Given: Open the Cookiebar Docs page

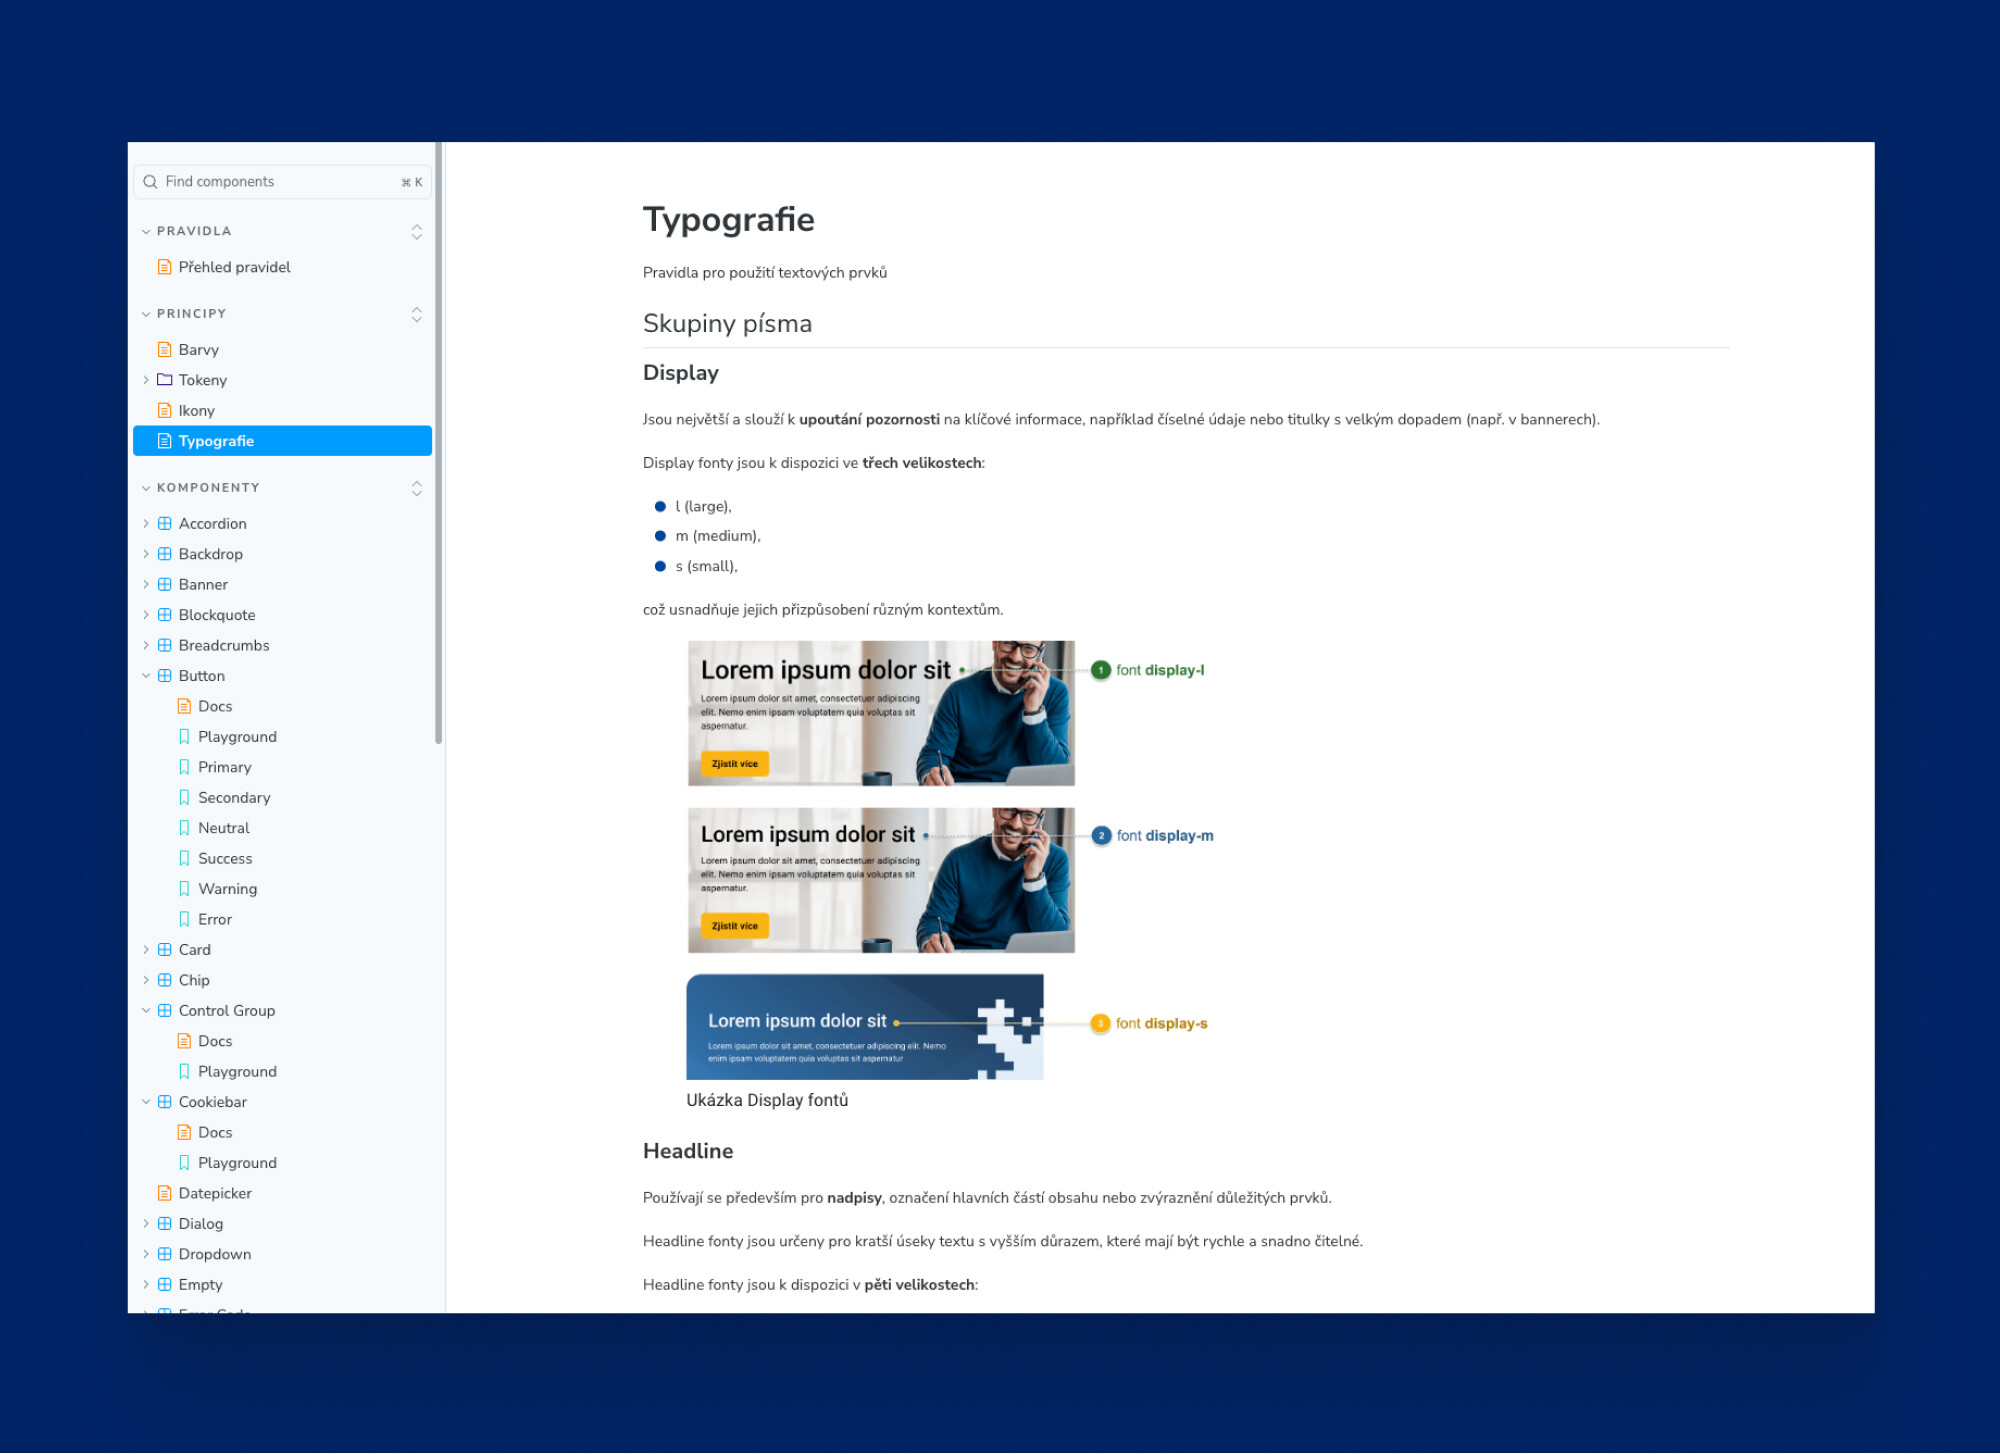Looking at the screenshot, I should [x=282, y=1133].
